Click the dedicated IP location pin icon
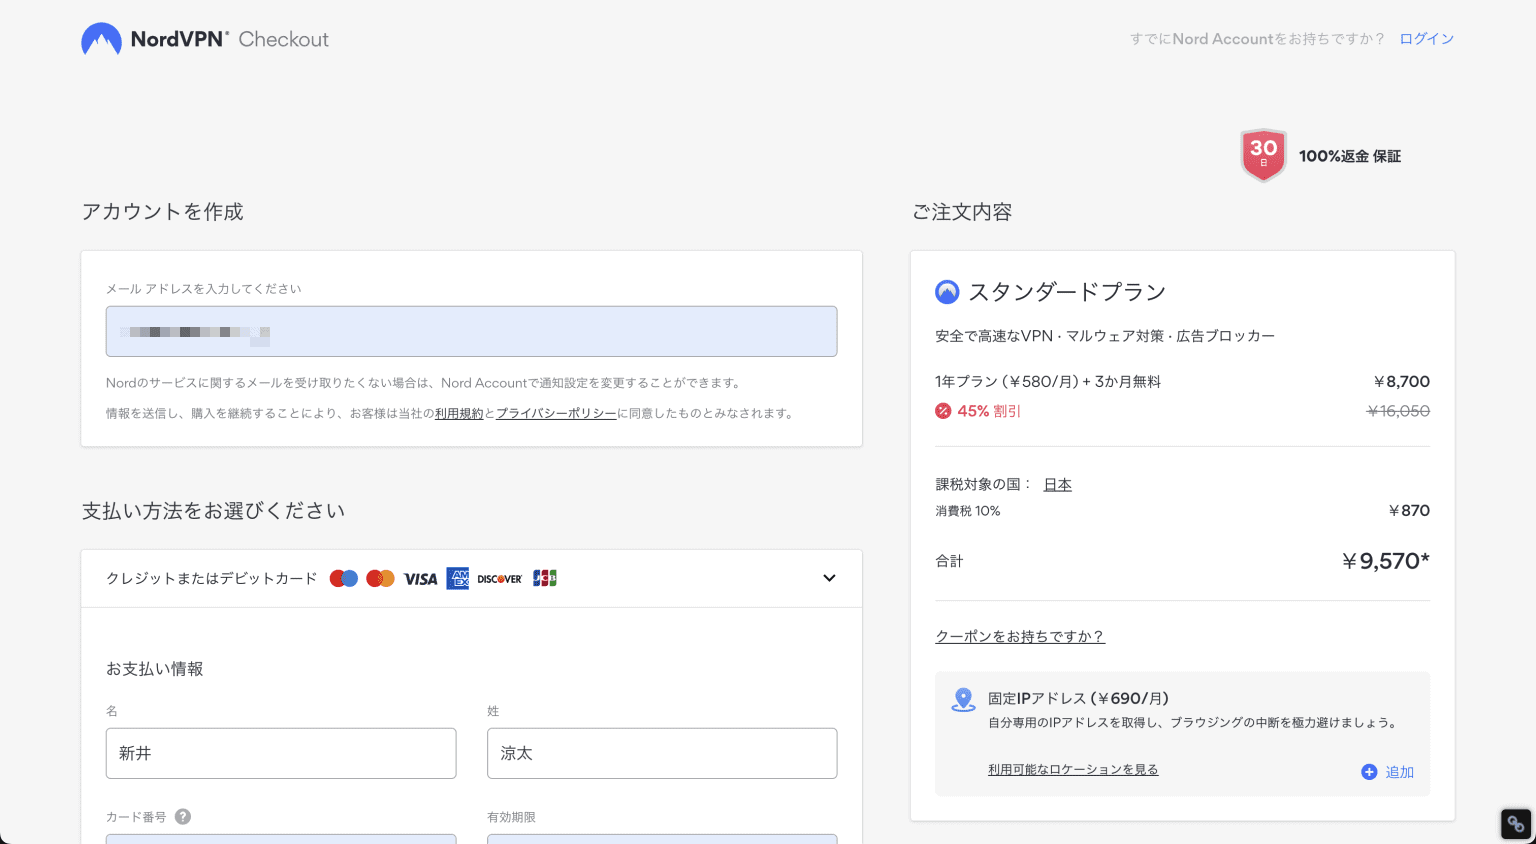Screen dimensions: 1536x844 click(963, 700)
